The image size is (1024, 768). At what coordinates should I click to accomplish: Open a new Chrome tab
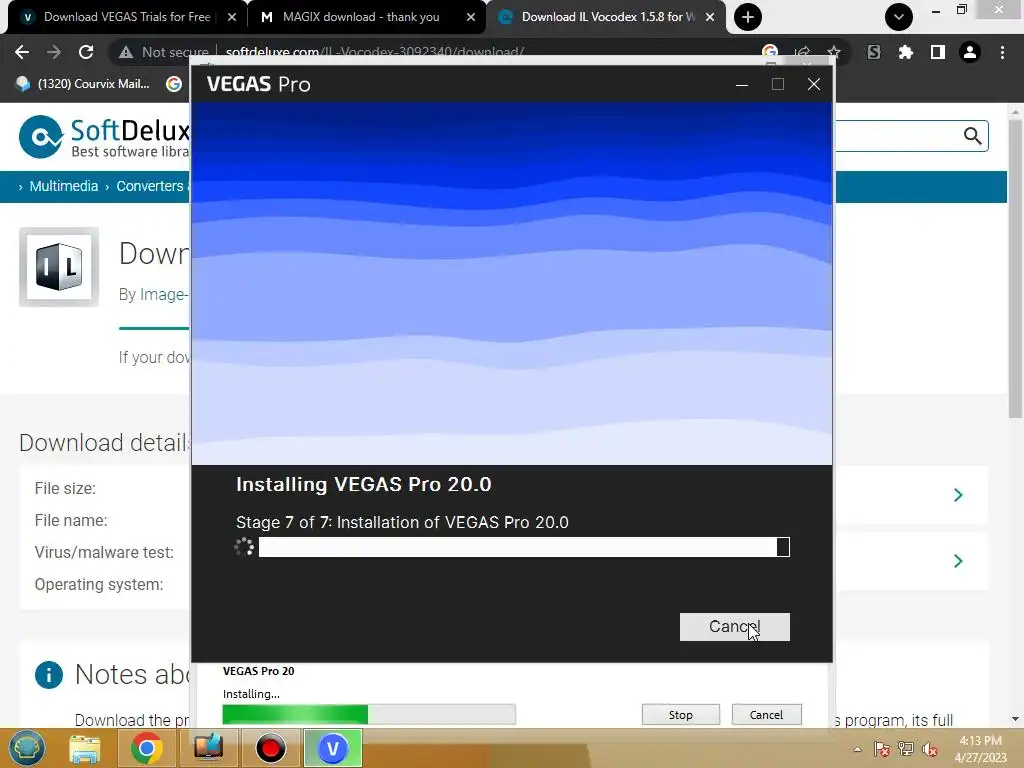click(748, 17)
